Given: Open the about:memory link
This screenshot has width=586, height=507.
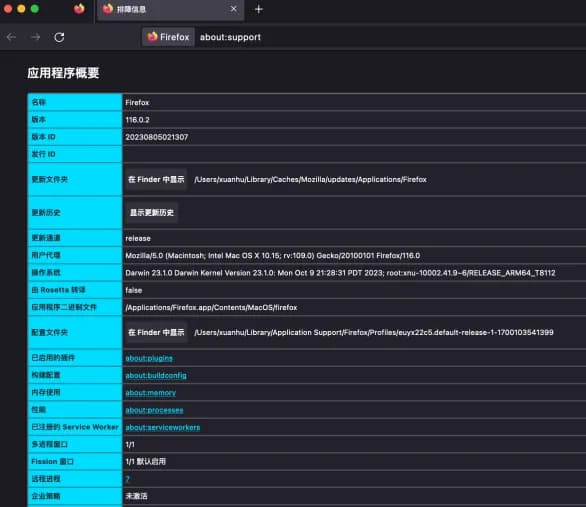Looking at the screenshot, I should point(151,393).
